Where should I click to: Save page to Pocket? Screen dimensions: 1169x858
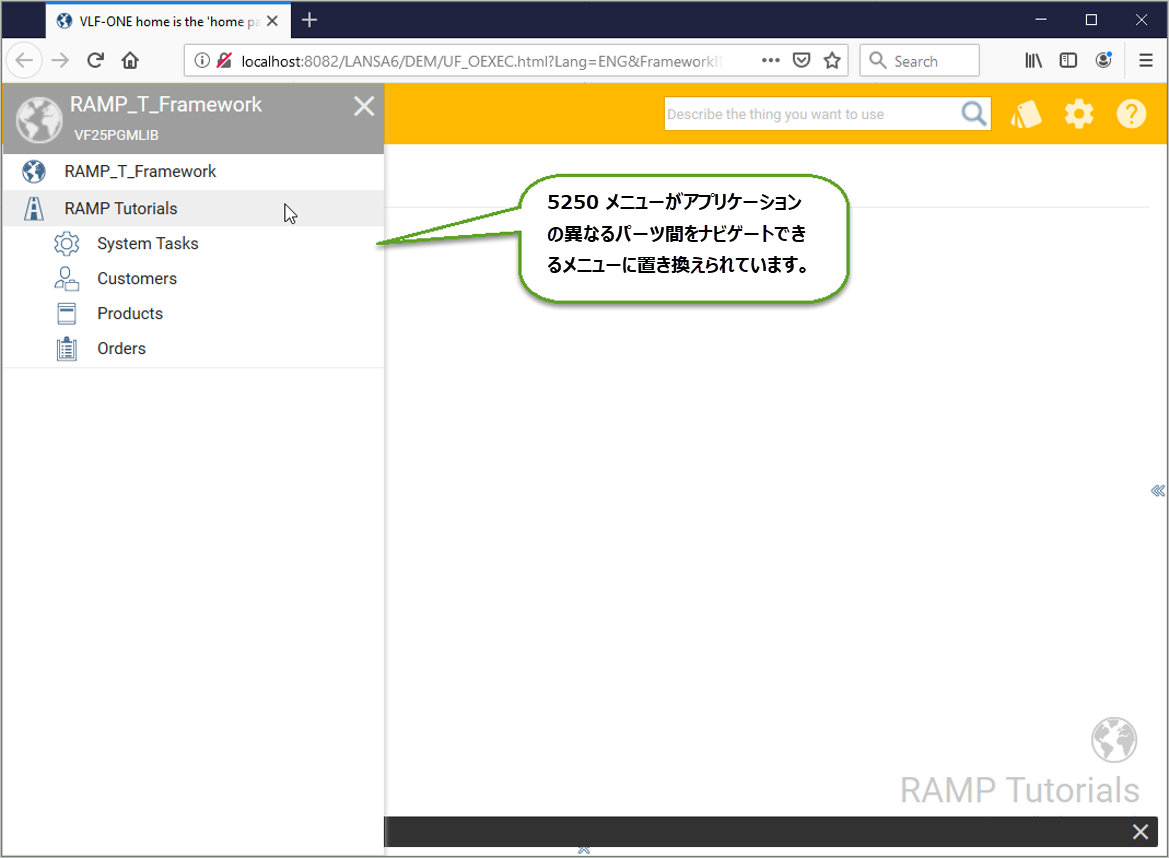(x=801, y=60)
